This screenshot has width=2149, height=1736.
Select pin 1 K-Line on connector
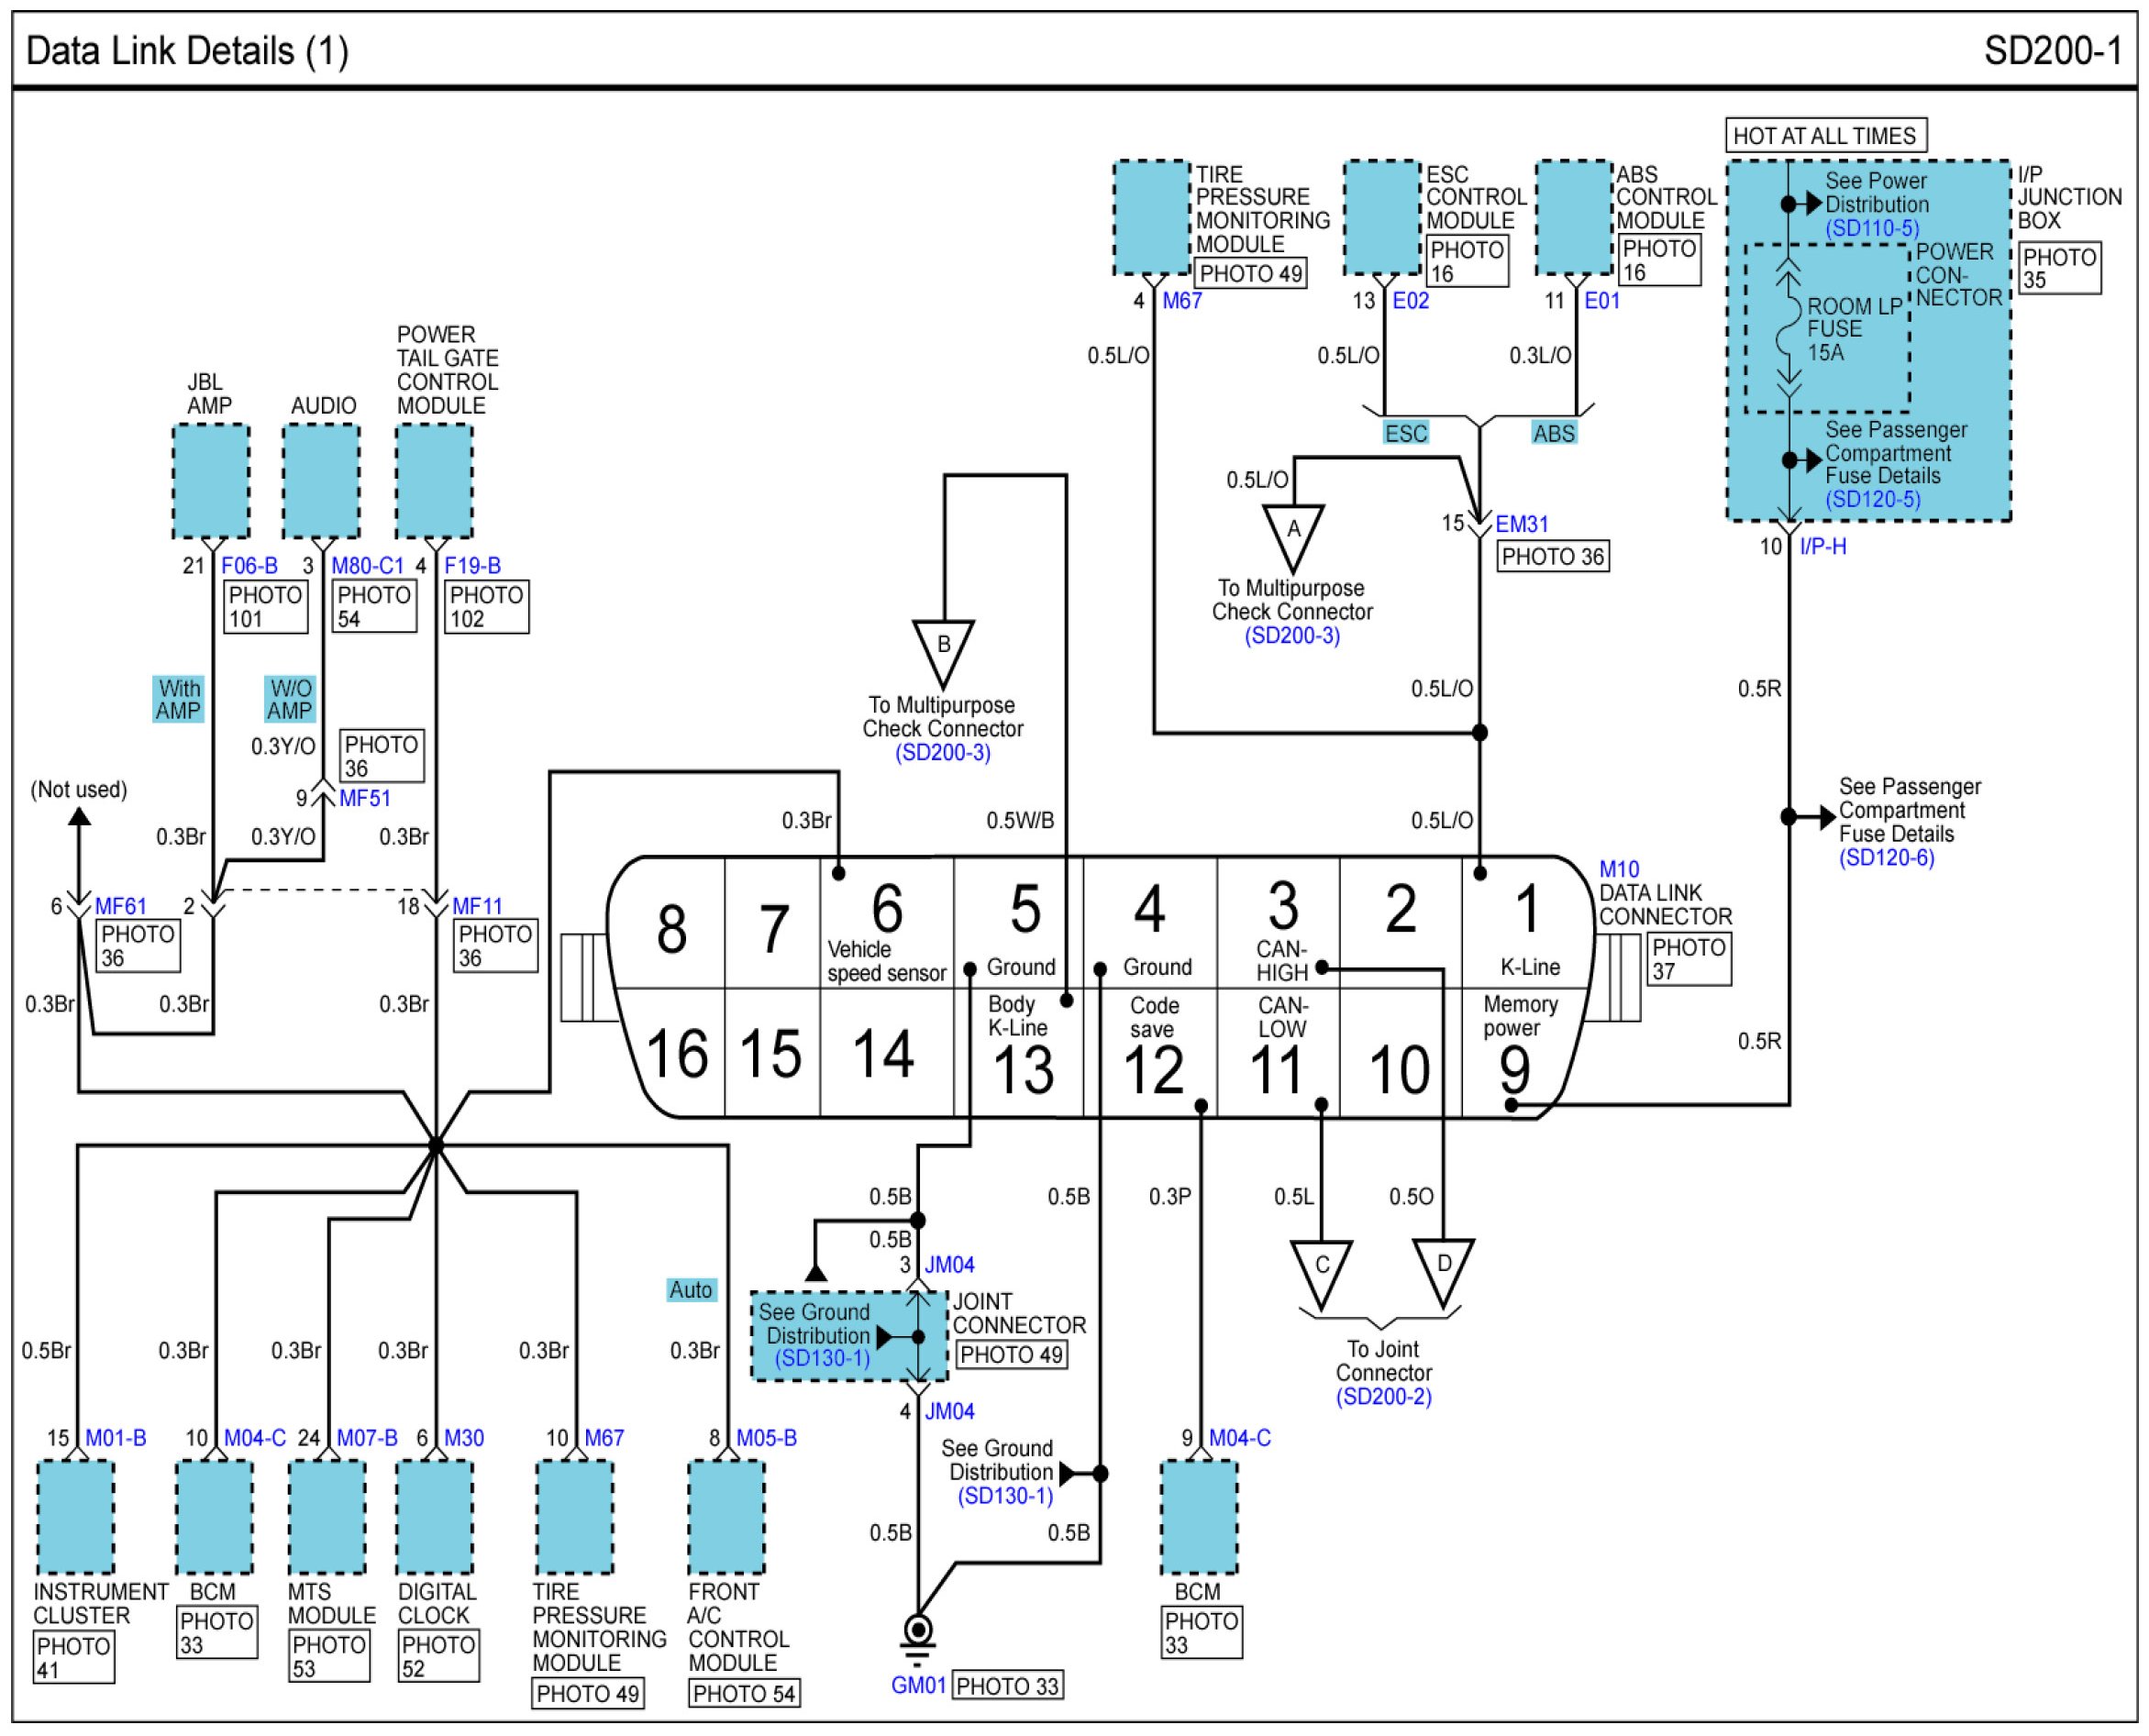tap(1526, 925)
